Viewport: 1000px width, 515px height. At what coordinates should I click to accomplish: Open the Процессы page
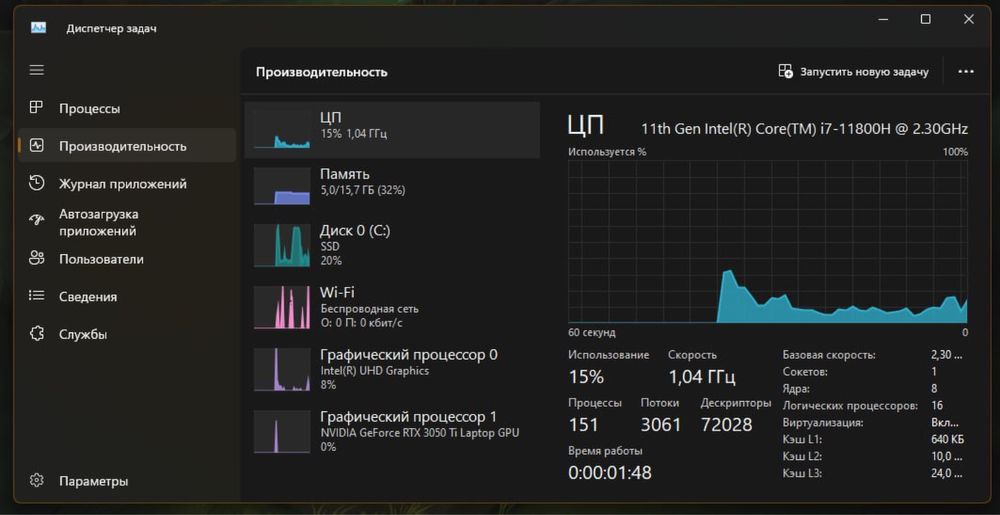pyautogui.click(x=127, y=108)
